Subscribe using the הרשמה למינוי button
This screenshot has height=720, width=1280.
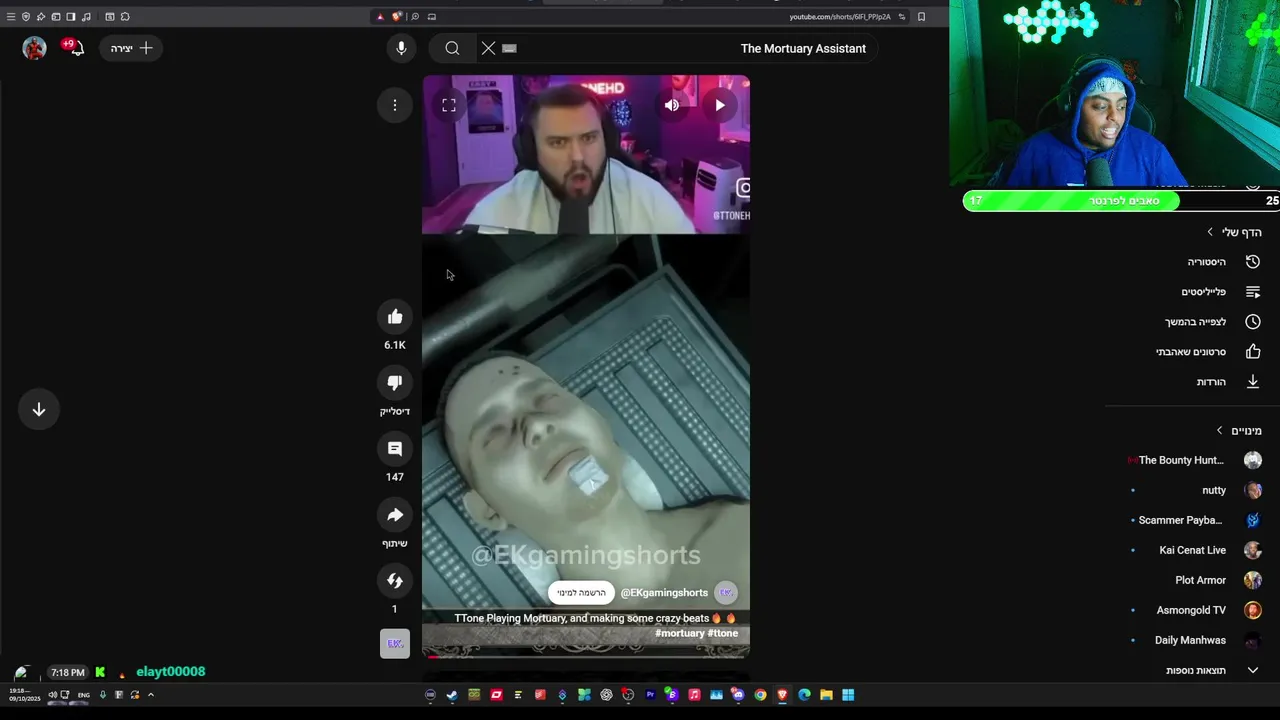(581, 593)
